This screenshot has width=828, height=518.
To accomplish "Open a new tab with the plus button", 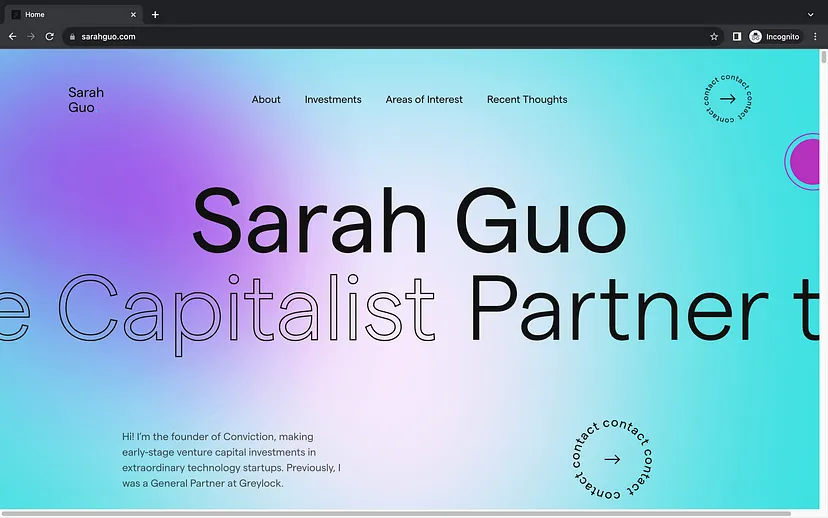I will pos(155,14).
